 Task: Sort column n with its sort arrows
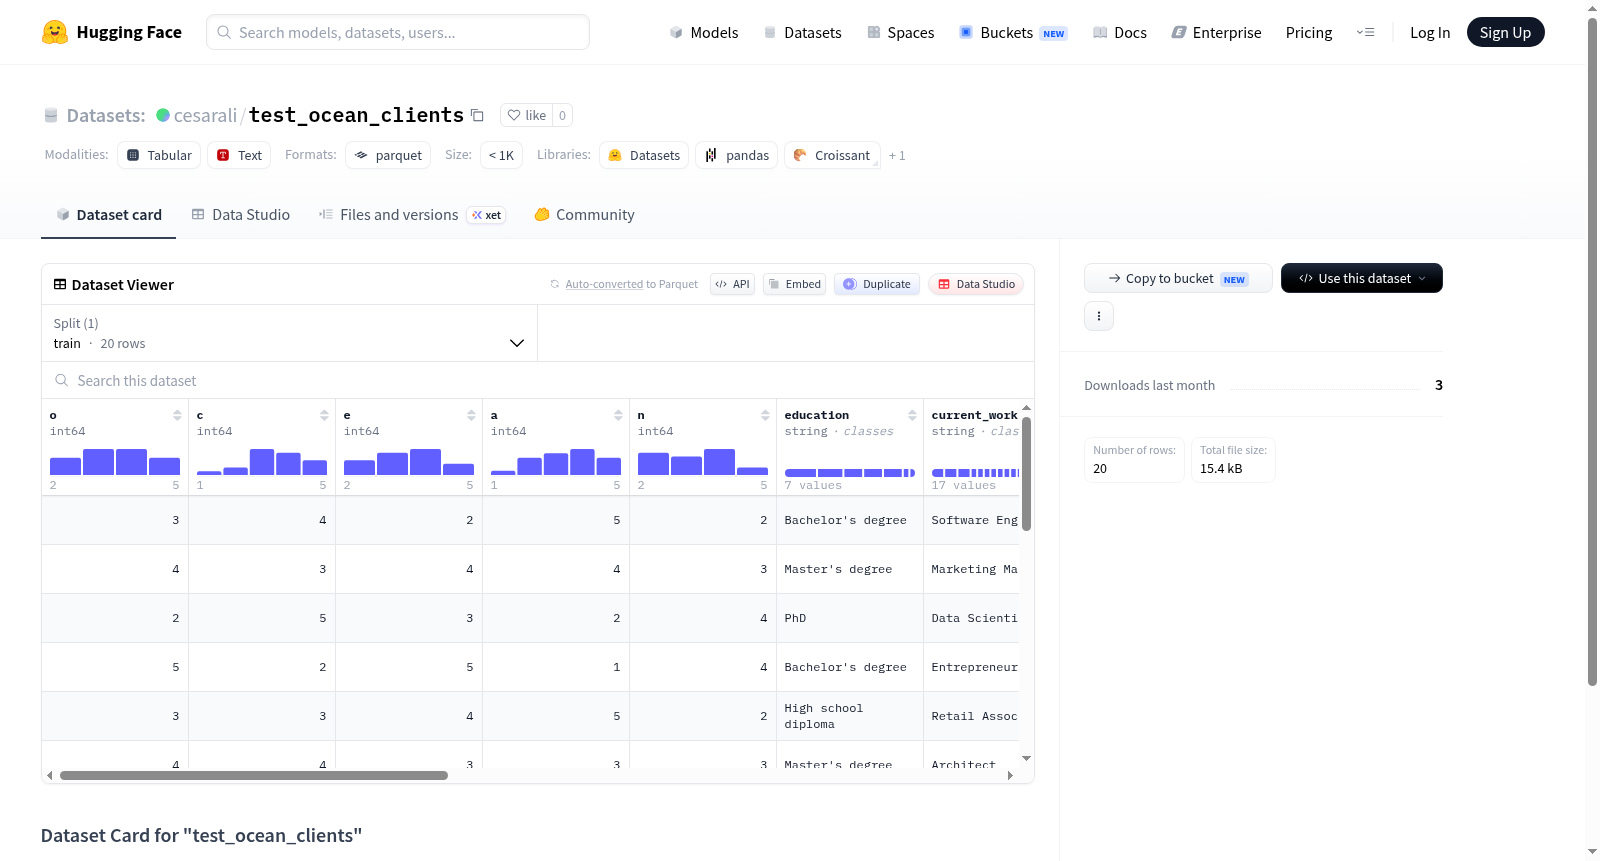pyautogui.click(x=765, y=415)
